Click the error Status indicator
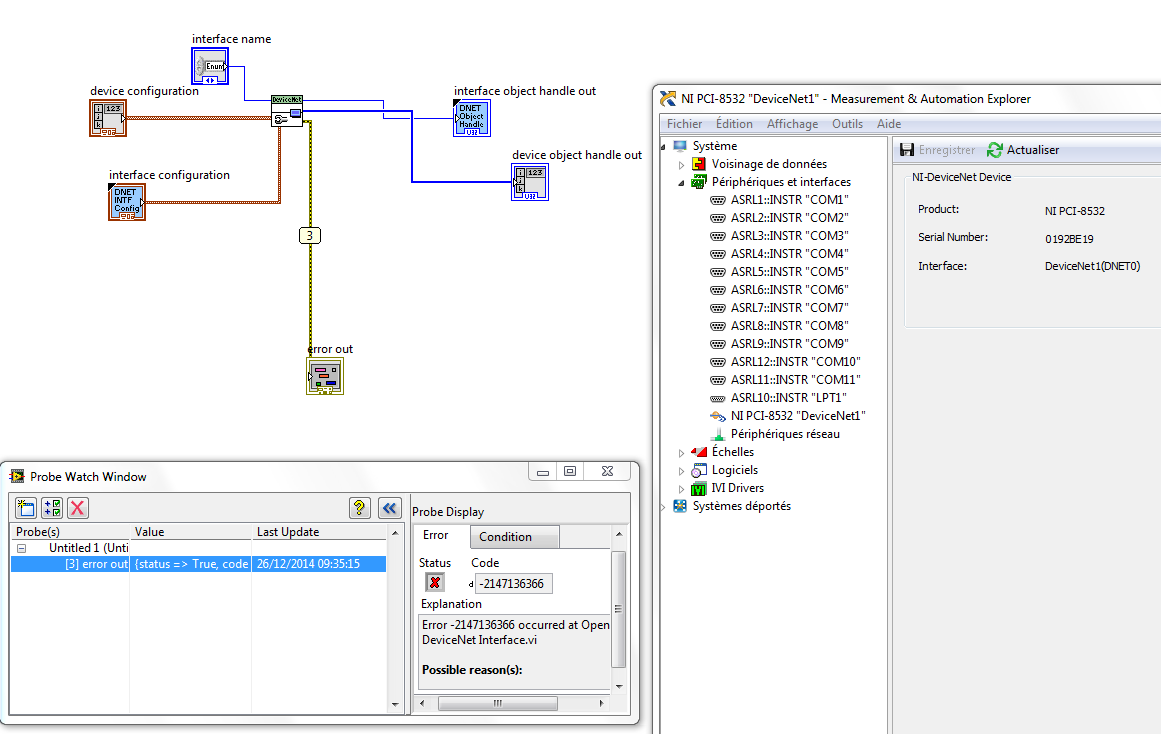This screenshot has height=734, width=1161. 435,583
